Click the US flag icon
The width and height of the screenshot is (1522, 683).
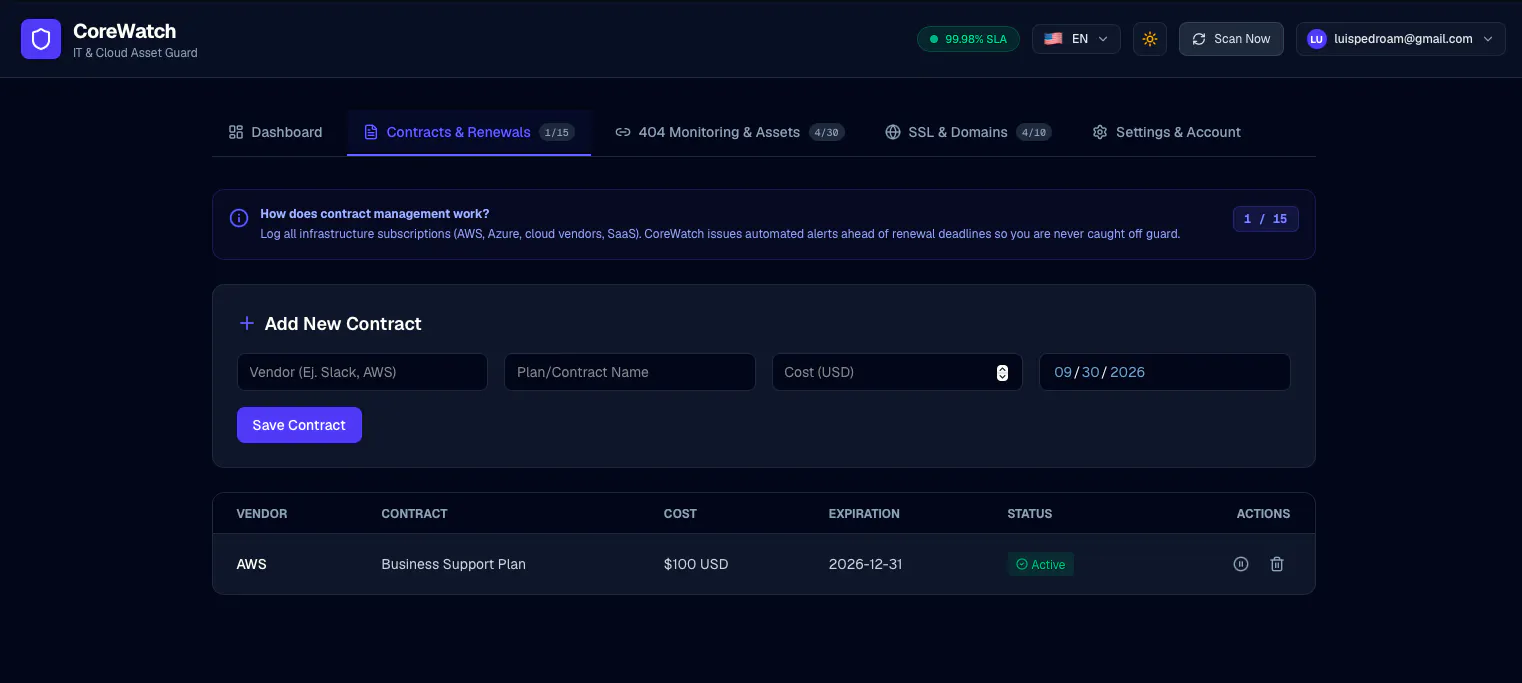[x=1053, y=39]
